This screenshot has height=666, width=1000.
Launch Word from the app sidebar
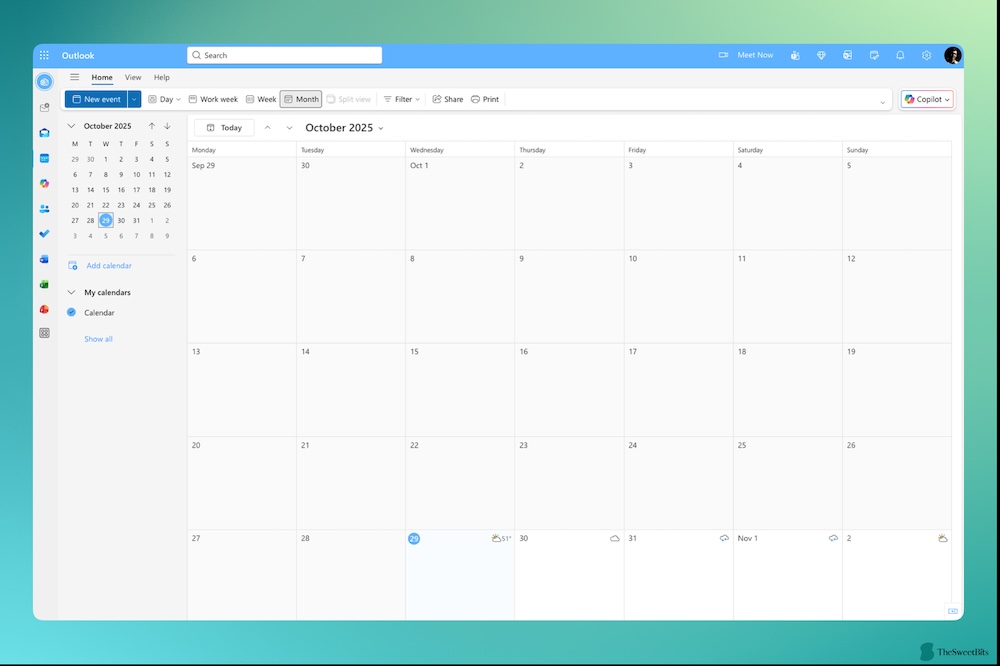point(44,258)
